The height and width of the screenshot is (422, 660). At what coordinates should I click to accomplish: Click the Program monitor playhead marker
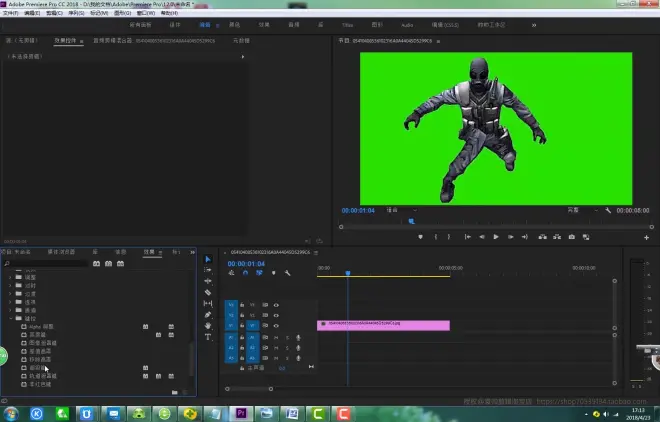(x=412, y=221)
